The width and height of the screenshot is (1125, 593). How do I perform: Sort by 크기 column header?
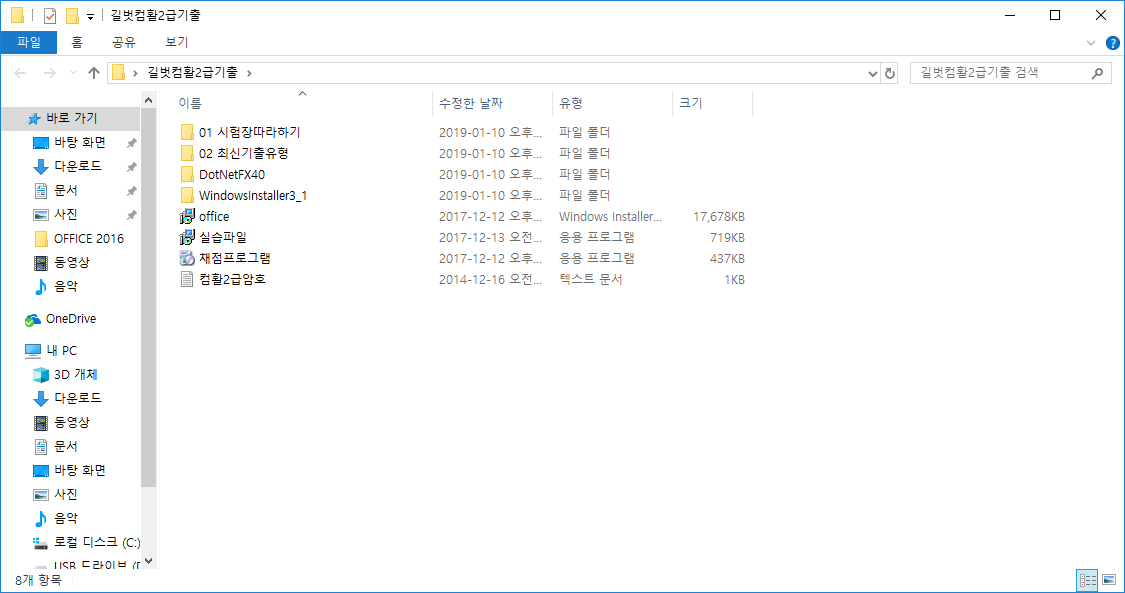click(691, 103)
